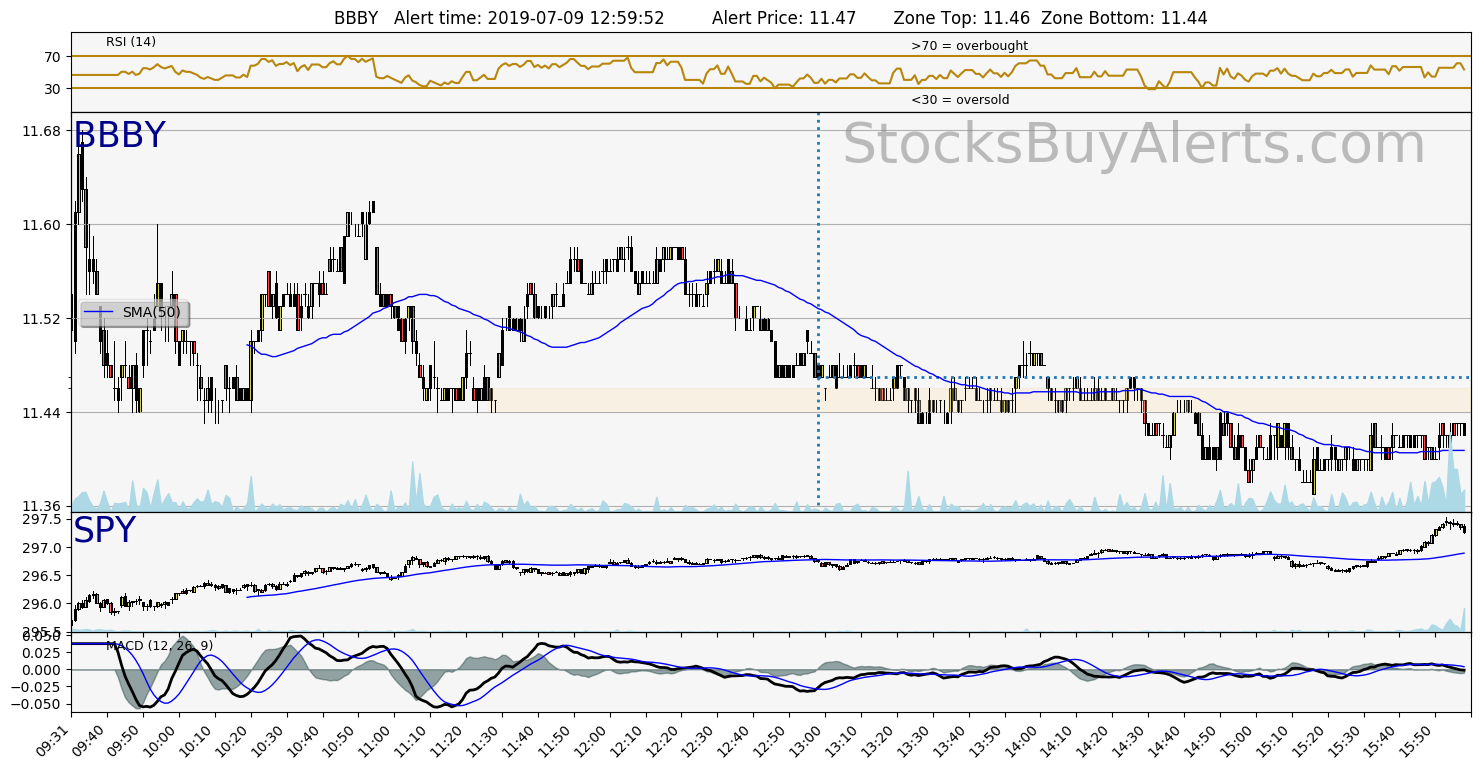Screen dimensions: 1484x770
Task: Click the 'Zone Top: 11.46' header text
Action: point(964,18)
